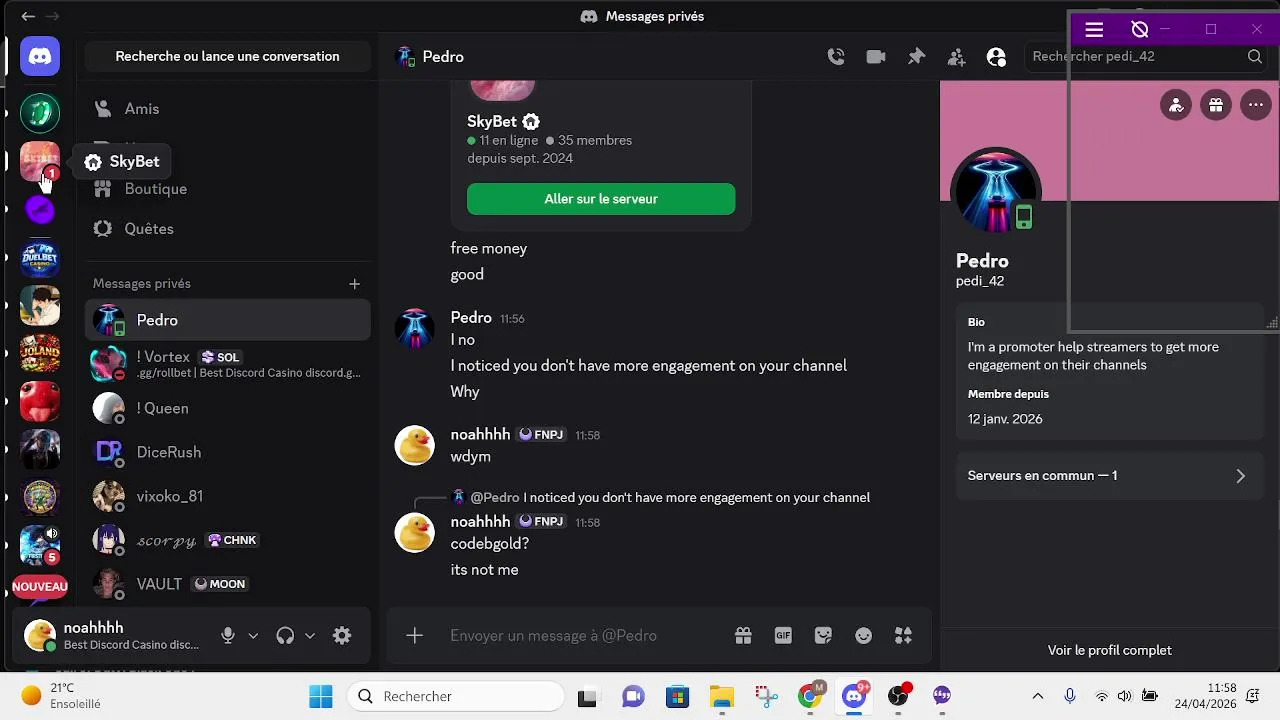This screenshot has width=1280, height=720.
Task: Click the friend status button on Pedro's profile
Action: [x=1176, y=104]
